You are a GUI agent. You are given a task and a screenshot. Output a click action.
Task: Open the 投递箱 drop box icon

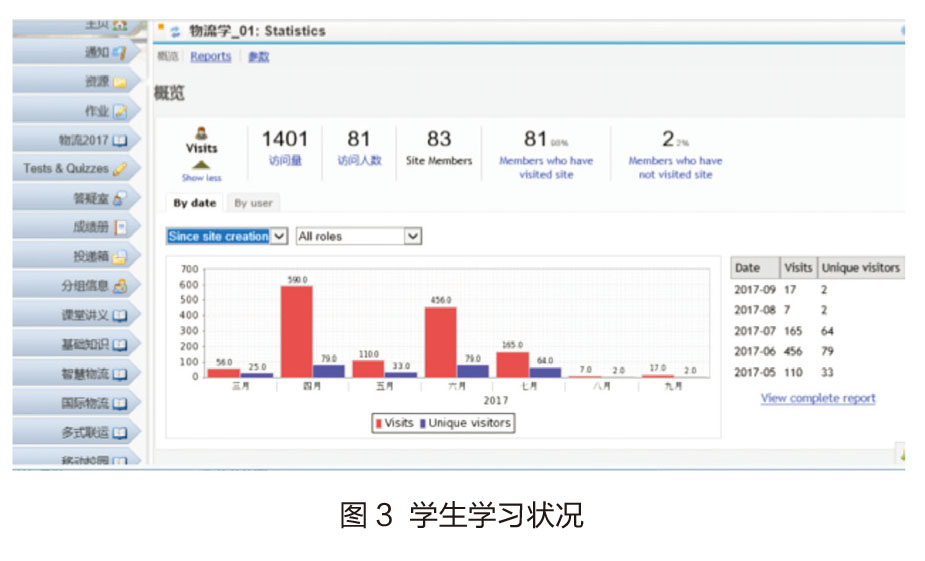click(x=120, y=257)
